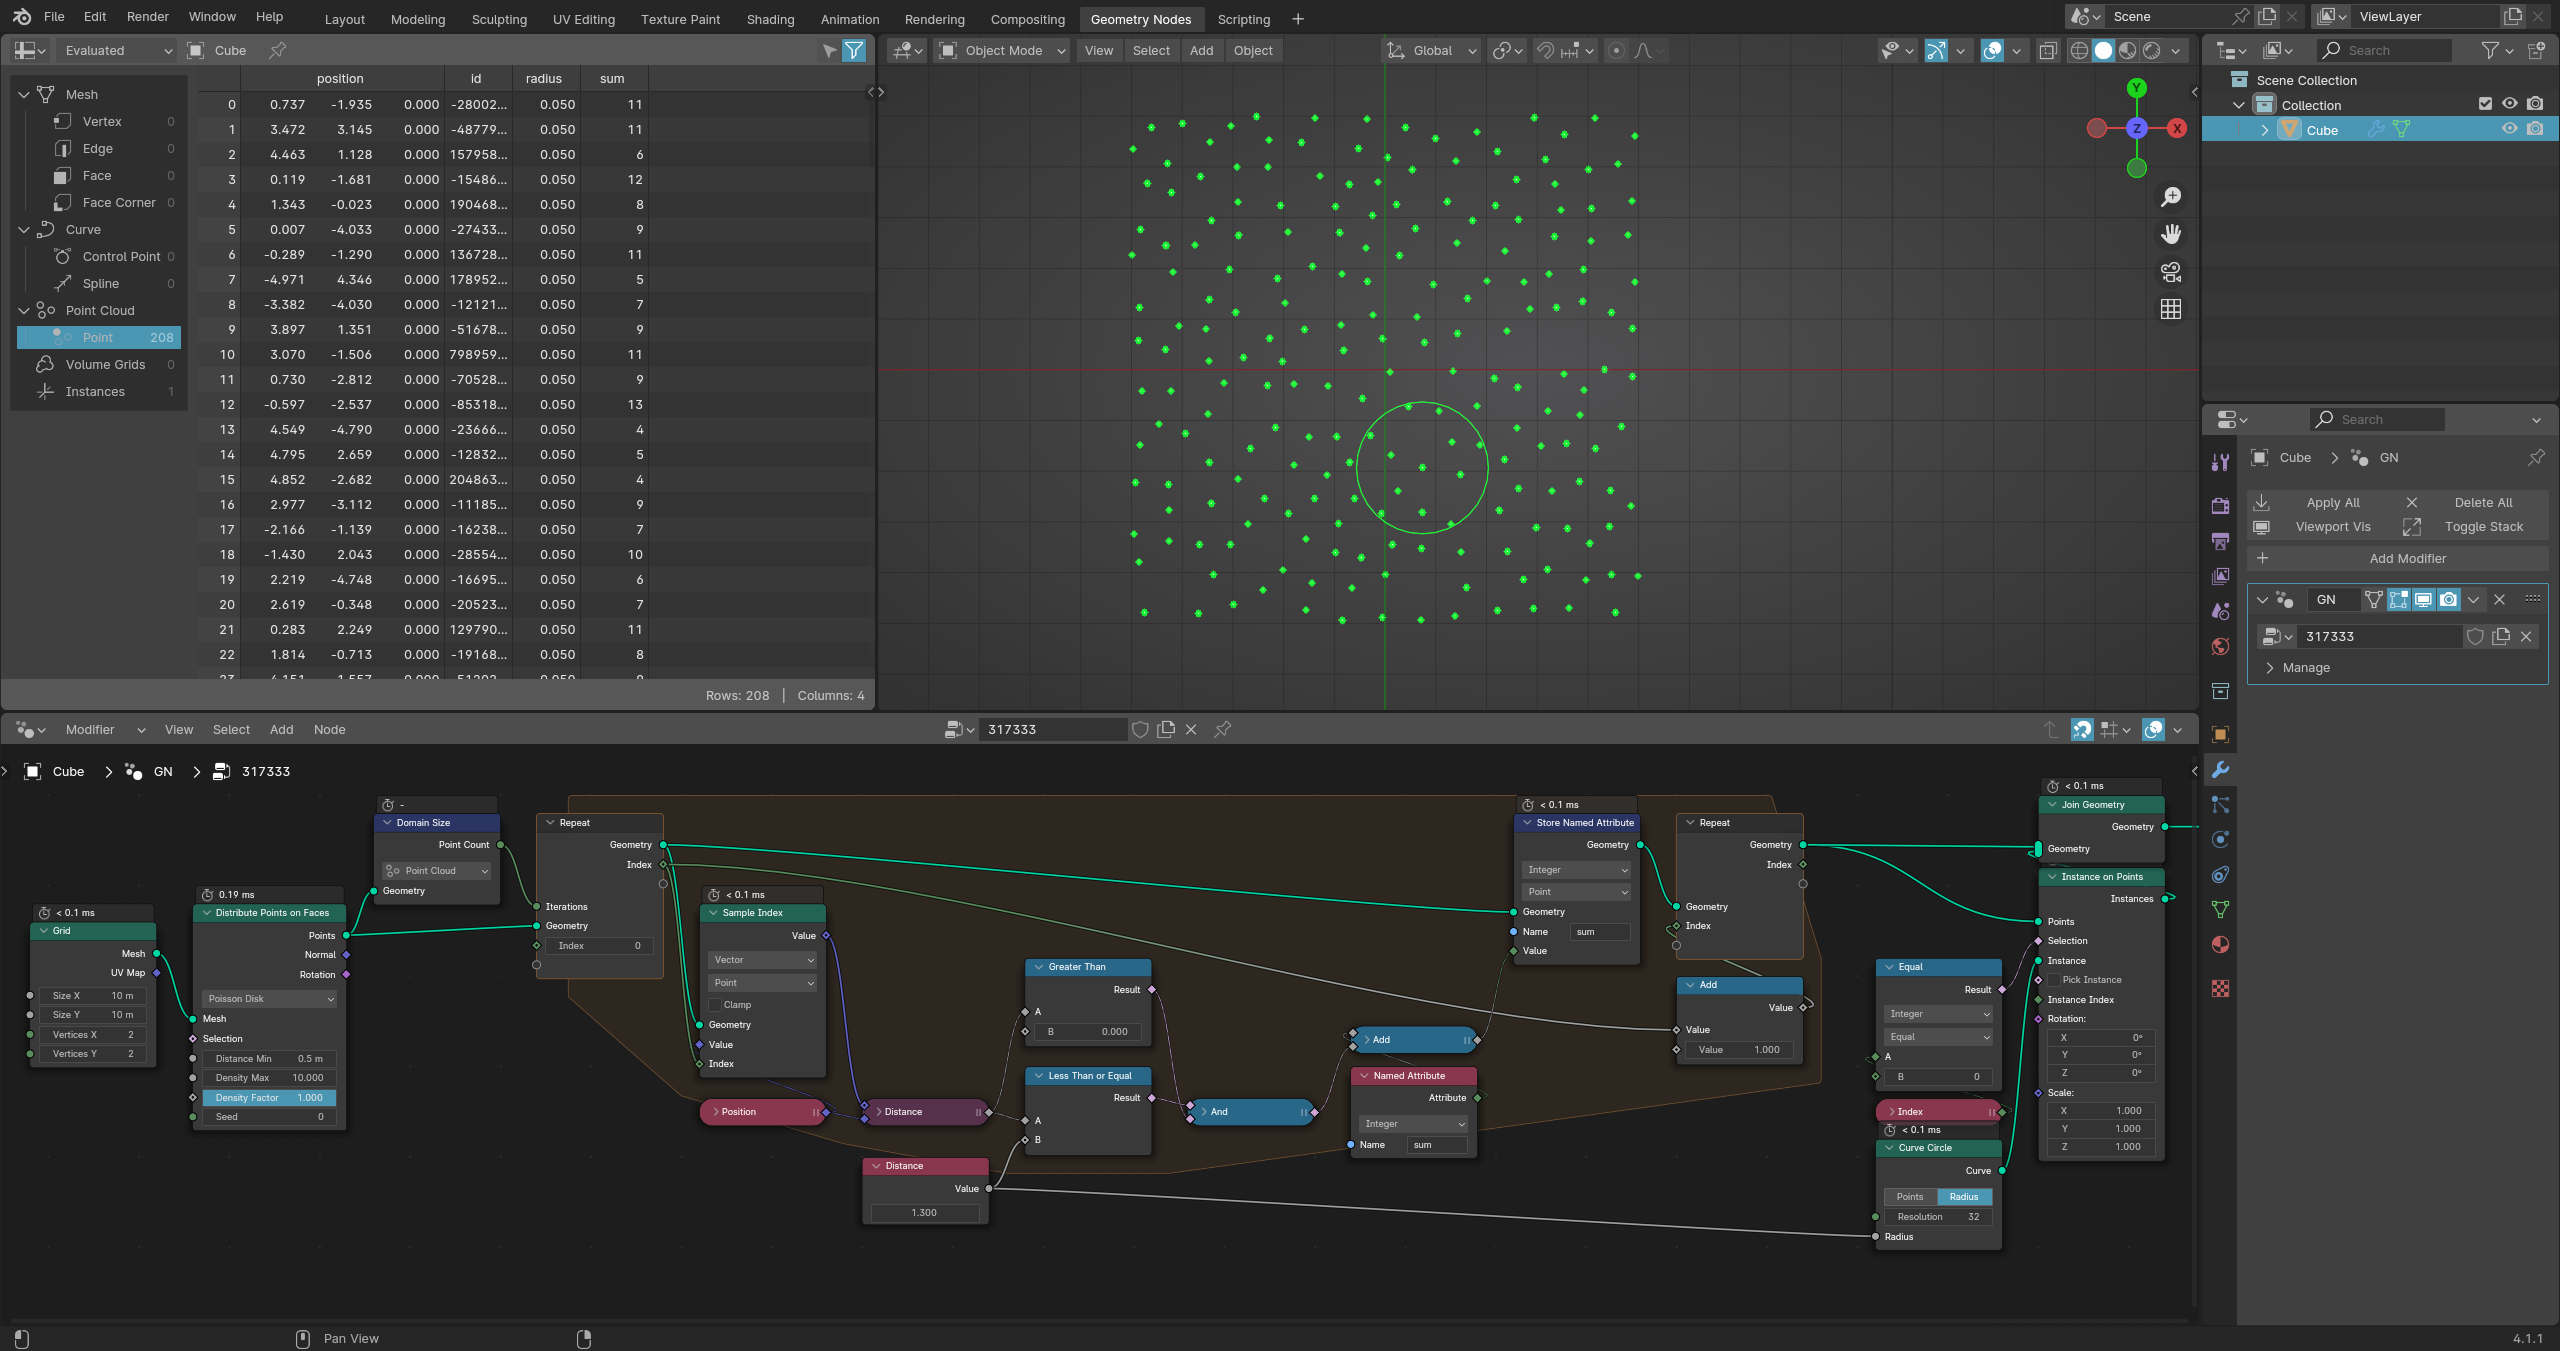Toggle X-ray in the viewport header
The width and height of the screenshot is (2560, 1351).
click(2048, 50)
